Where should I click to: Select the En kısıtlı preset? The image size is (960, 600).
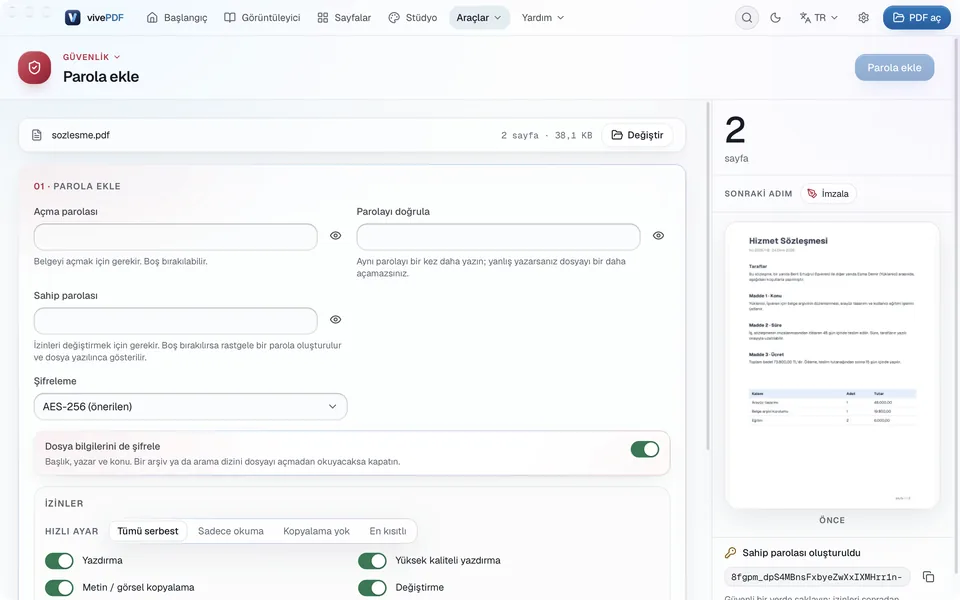388,531
